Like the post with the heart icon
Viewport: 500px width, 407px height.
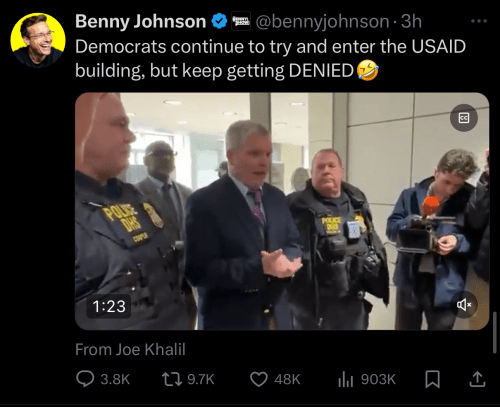point(259,379)
